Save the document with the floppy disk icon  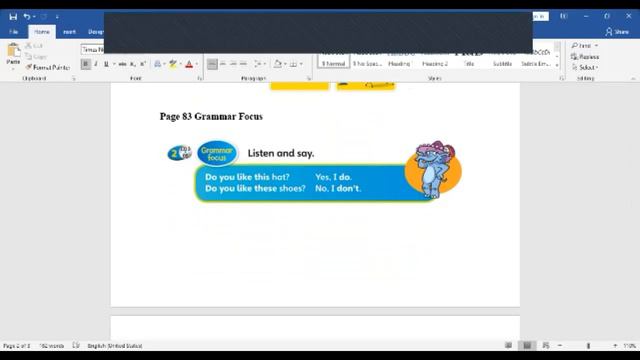coord(13,17)
